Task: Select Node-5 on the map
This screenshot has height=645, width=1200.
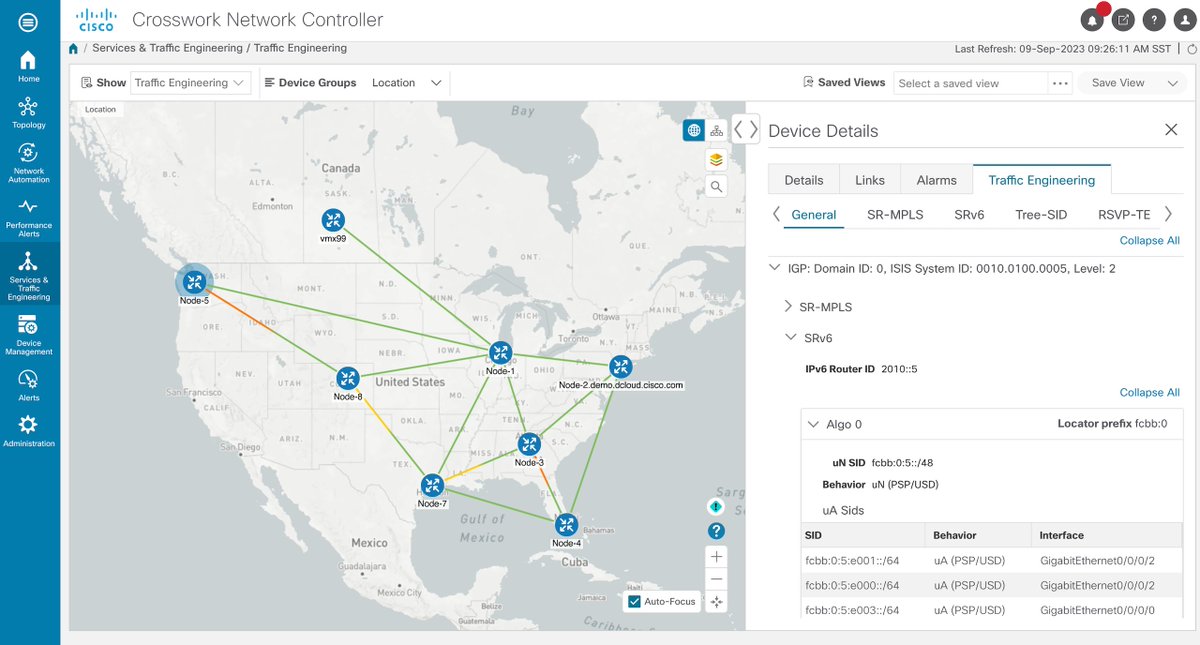Action: click(193, 282)
